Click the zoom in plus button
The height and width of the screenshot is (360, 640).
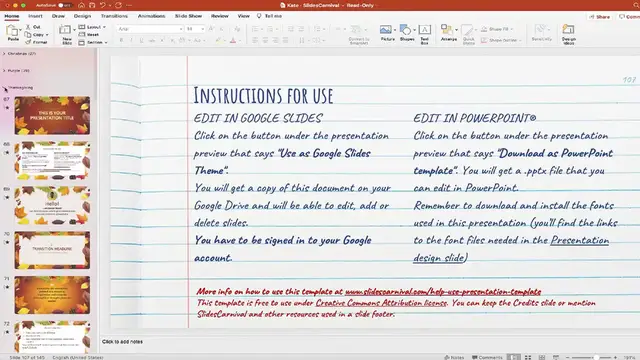[x=616, y=357]
